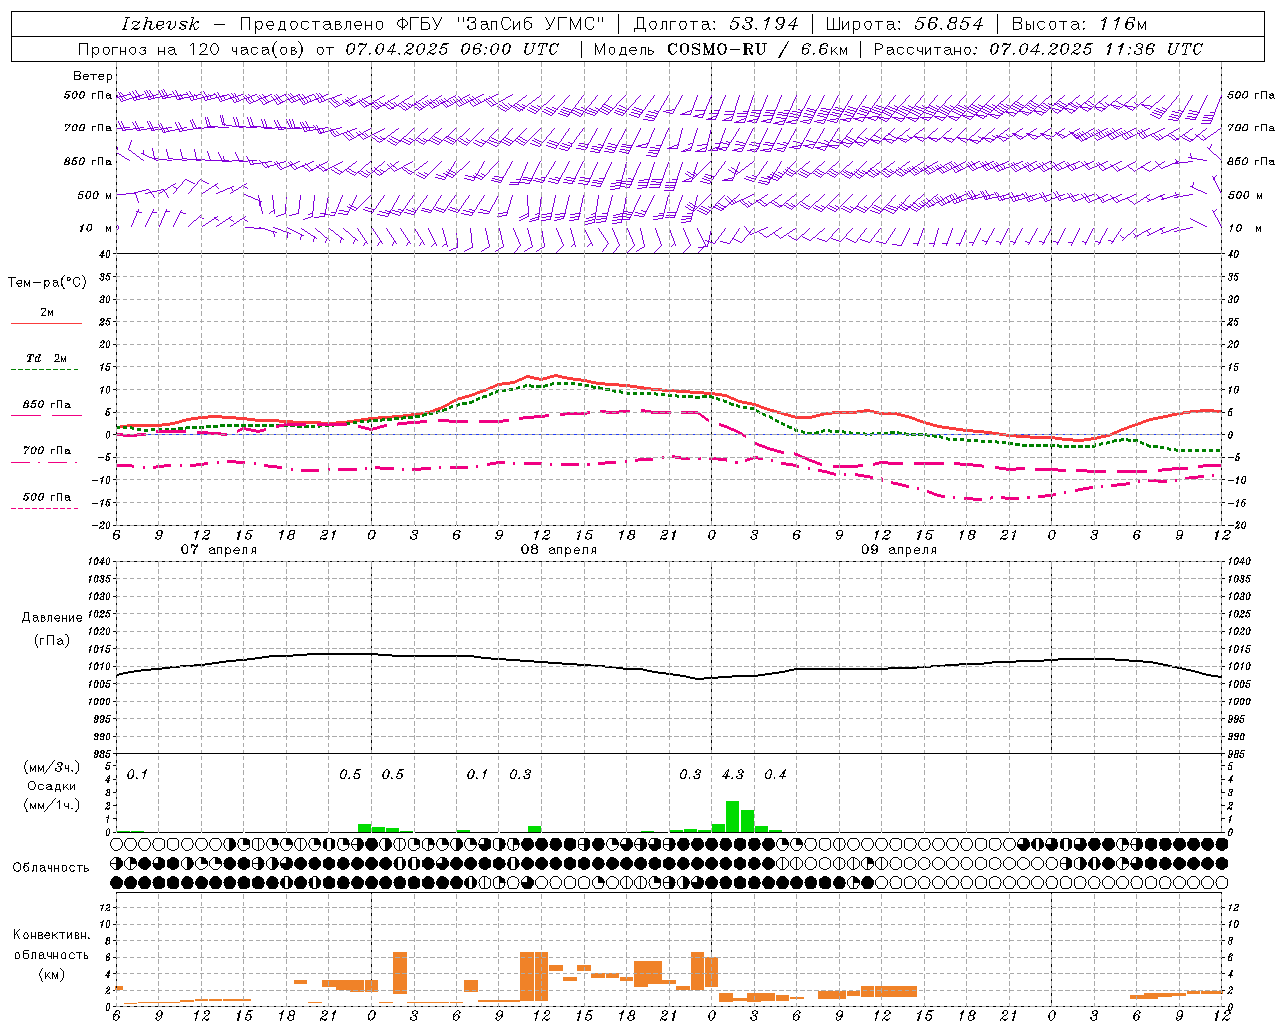Viewport: 1280px width, 1024px height.
Task: Click the "Izhevsk" station title
Action: pyautogui.click(x=161, y=24)
